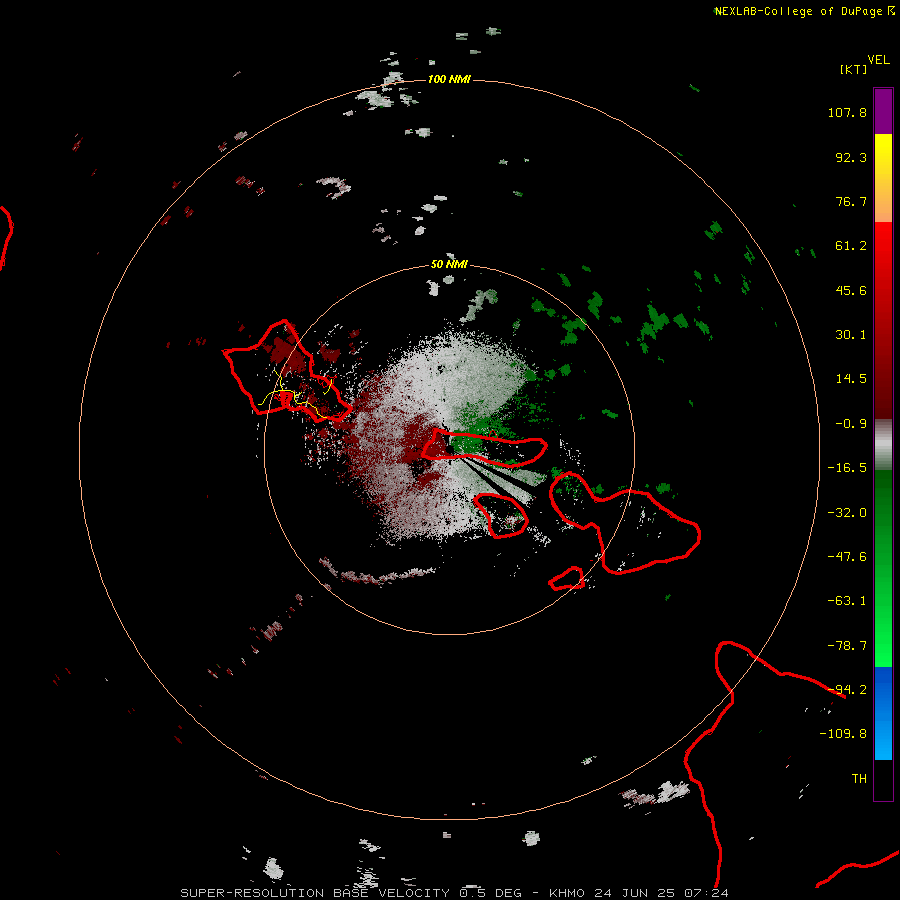Screen dimensions: 900x900
Task: Select the -47.6 legend value
Action: (847, 557)
